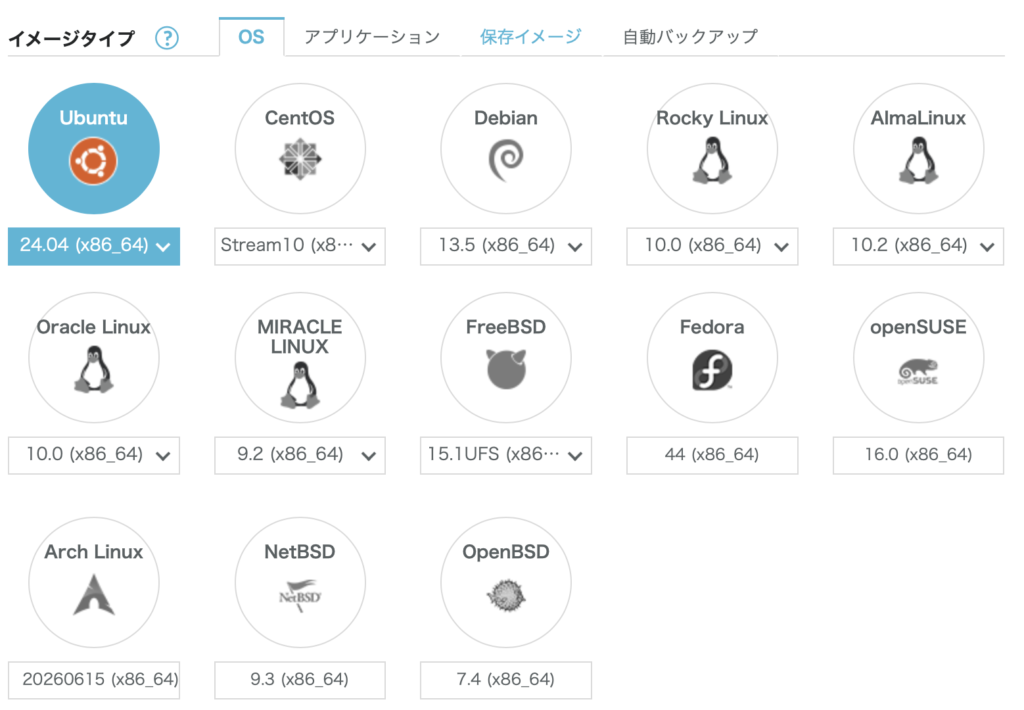Open the 自動バックアップ tab
This screenshot has width=1024, height=710.
point(690,37)
